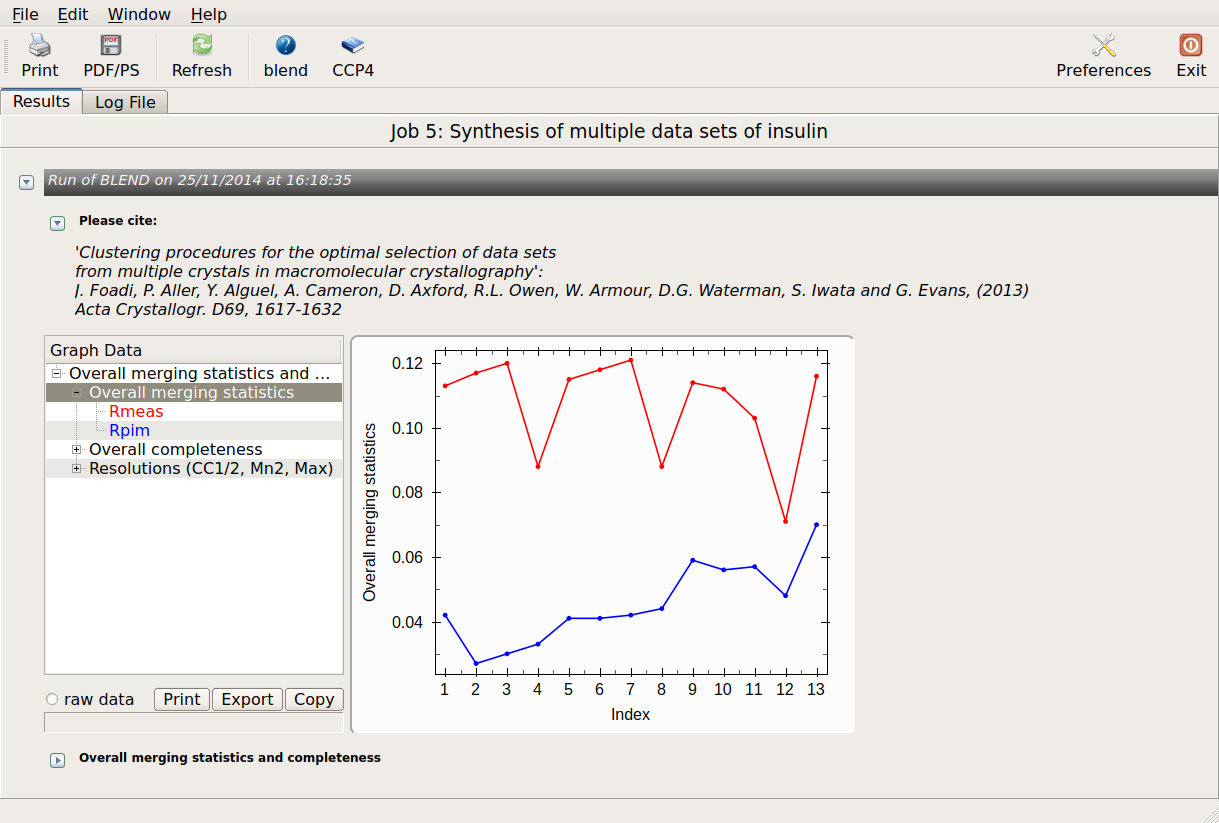This screenshot has width=1219, height=823.
Task: Expand Resolutions (CC1/2, Mn2, Max) node
Action: coord(77,469)
